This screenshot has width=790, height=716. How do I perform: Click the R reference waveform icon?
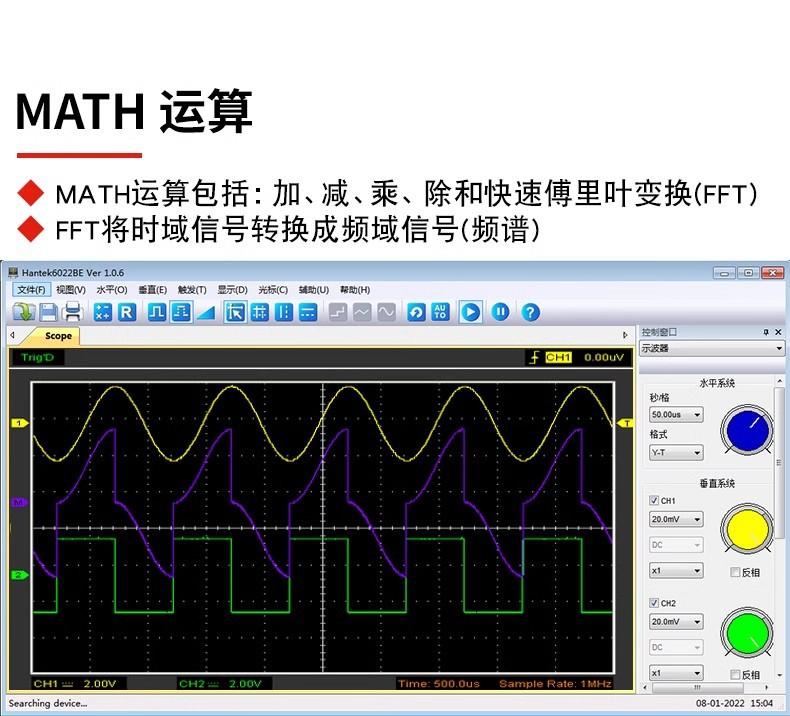pos(127,312)
